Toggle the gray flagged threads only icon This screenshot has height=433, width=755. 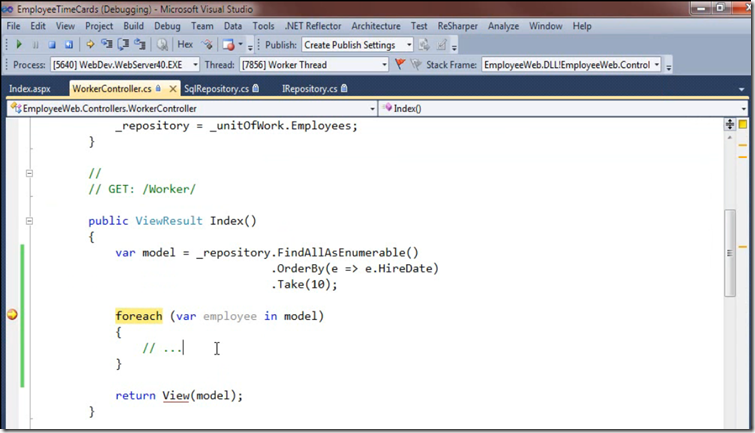click(x=416, y=64)
